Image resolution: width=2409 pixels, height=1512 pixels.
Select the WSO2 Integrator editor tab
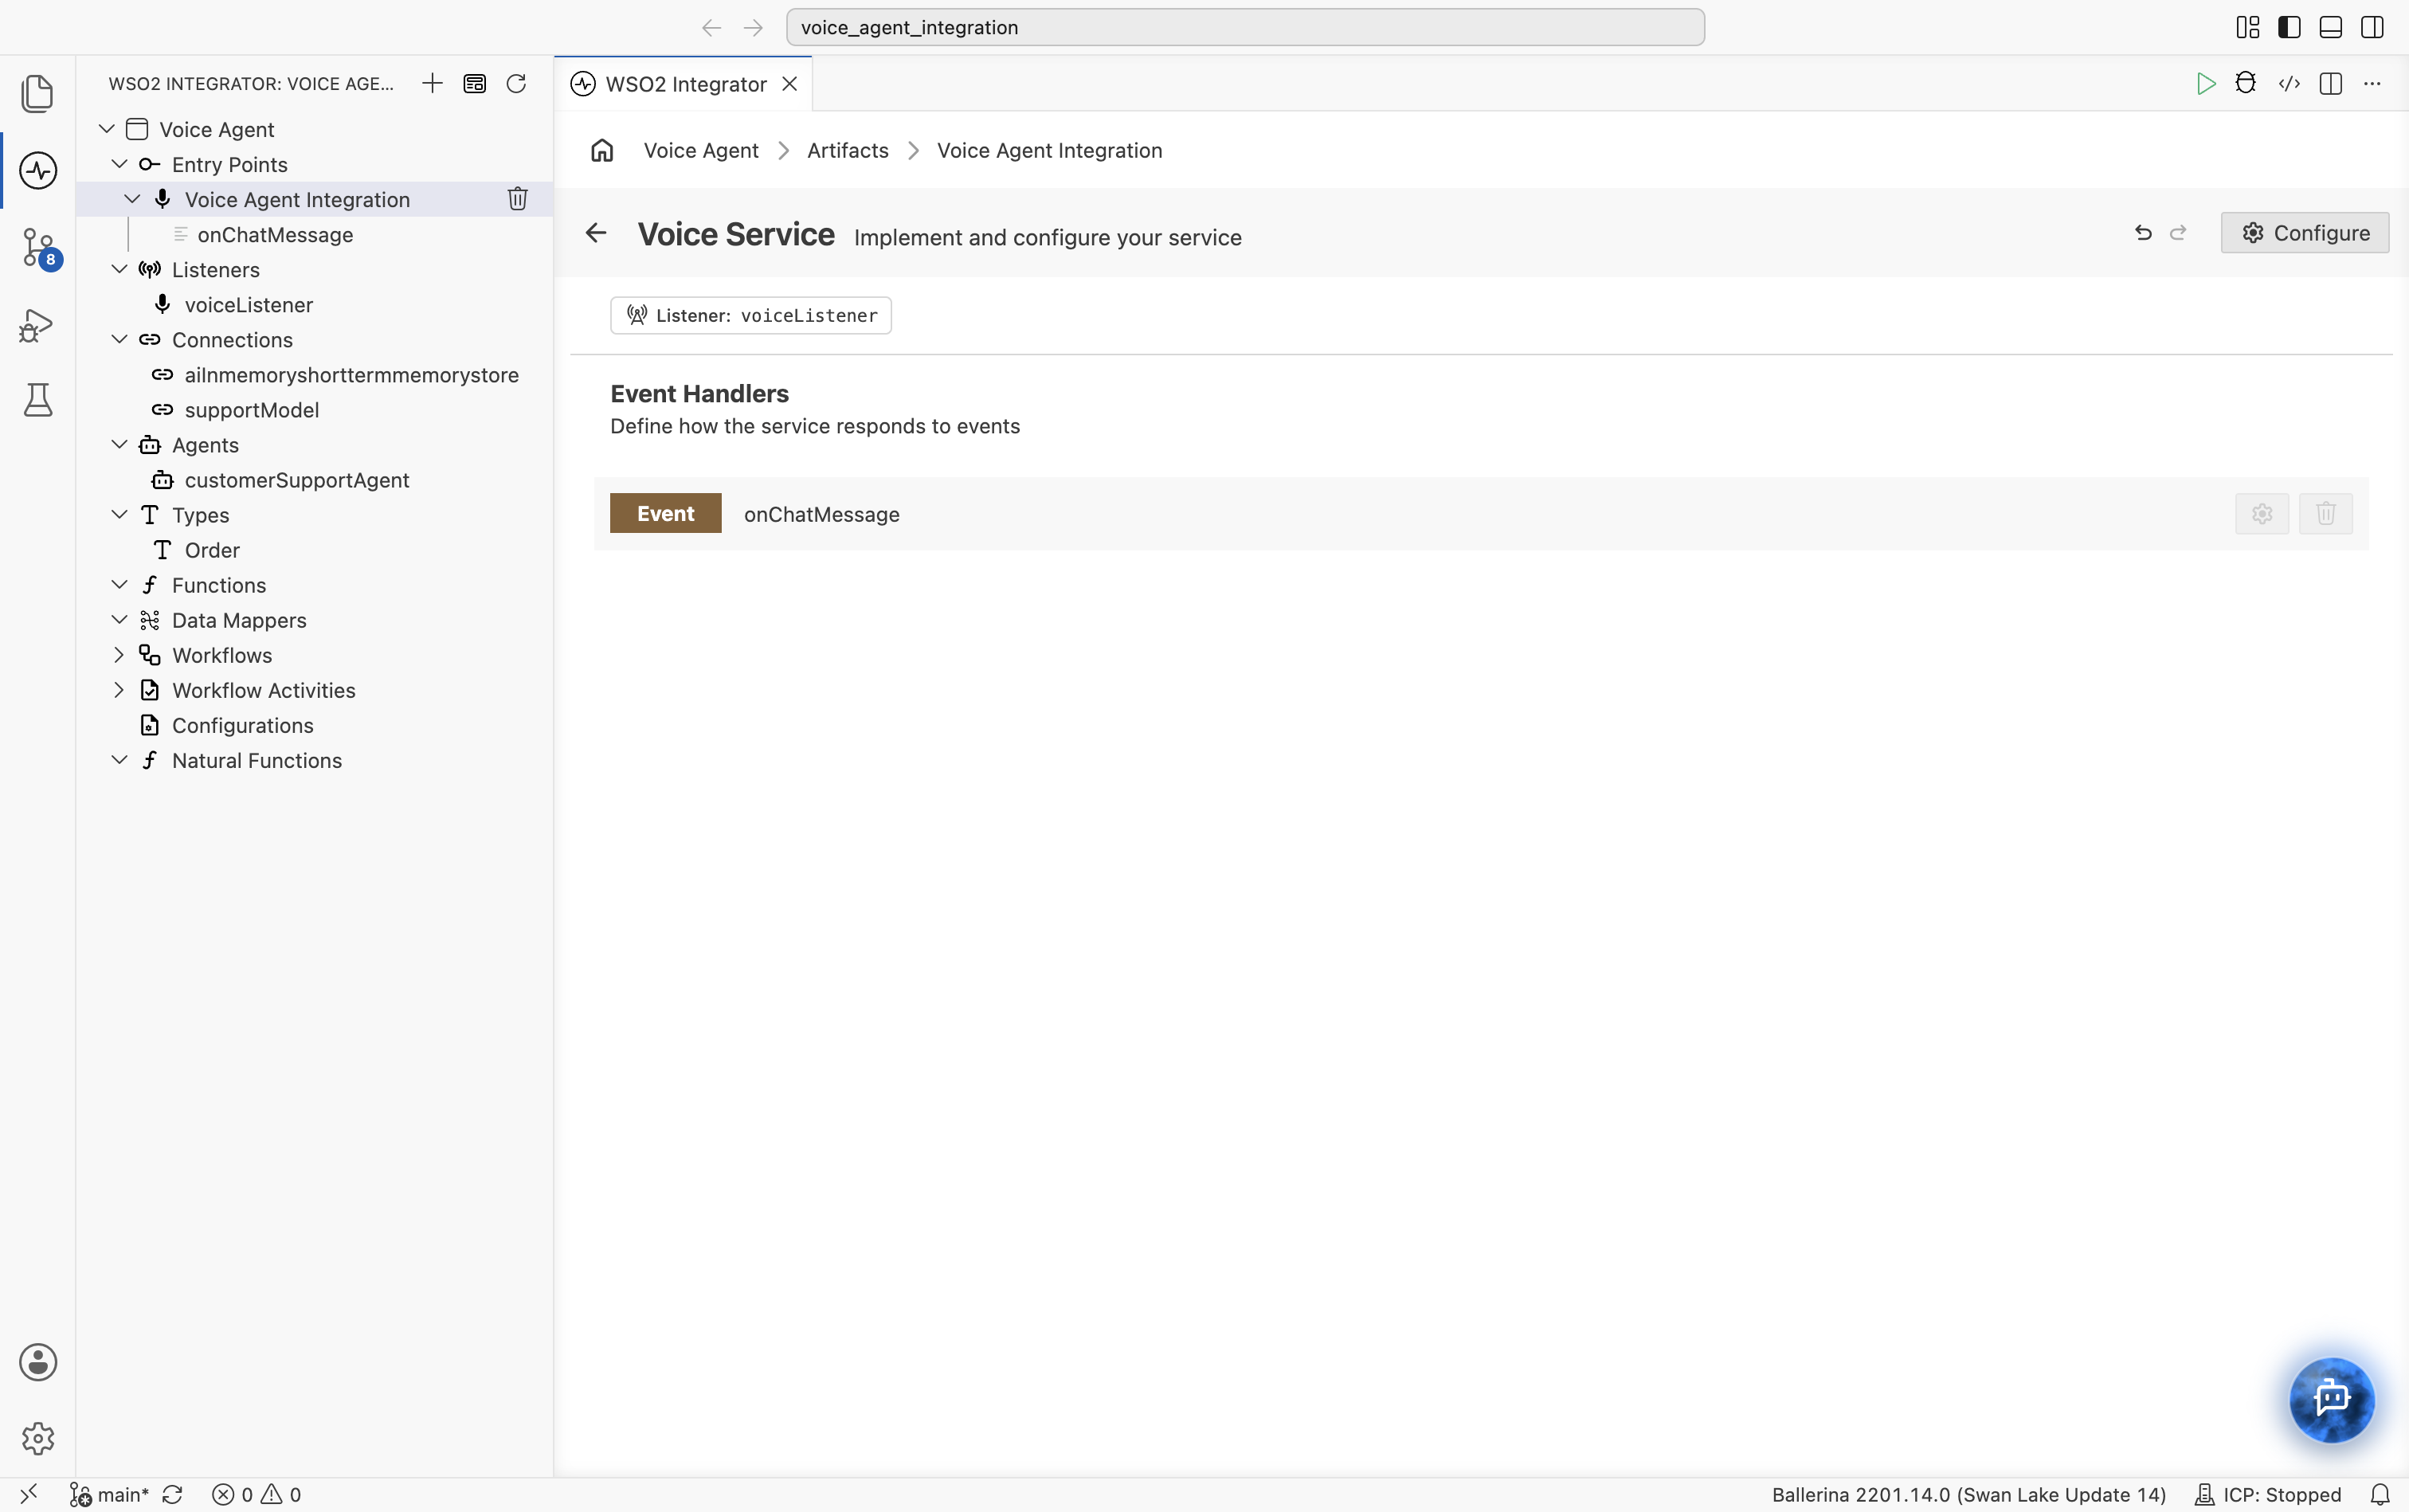[x=684, y=84]
